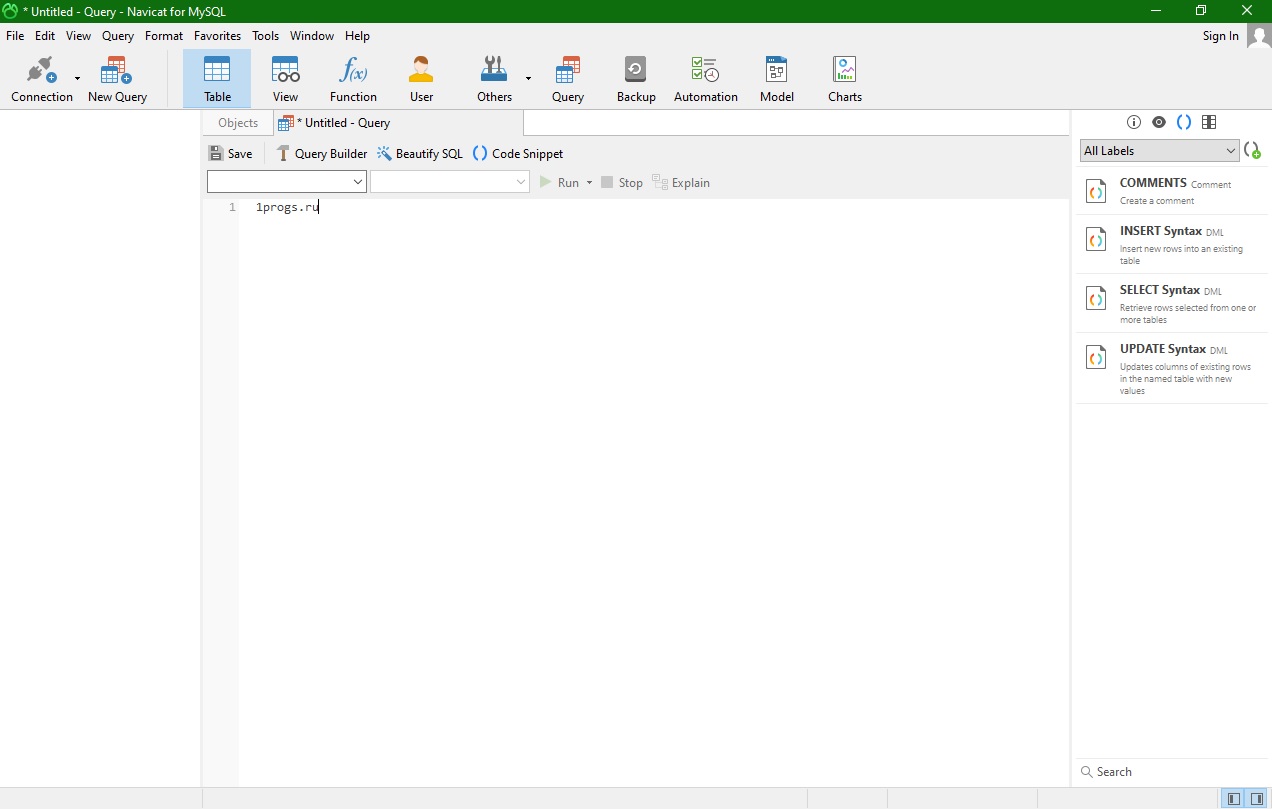Open the Tools menu

[x=265, y=36]
